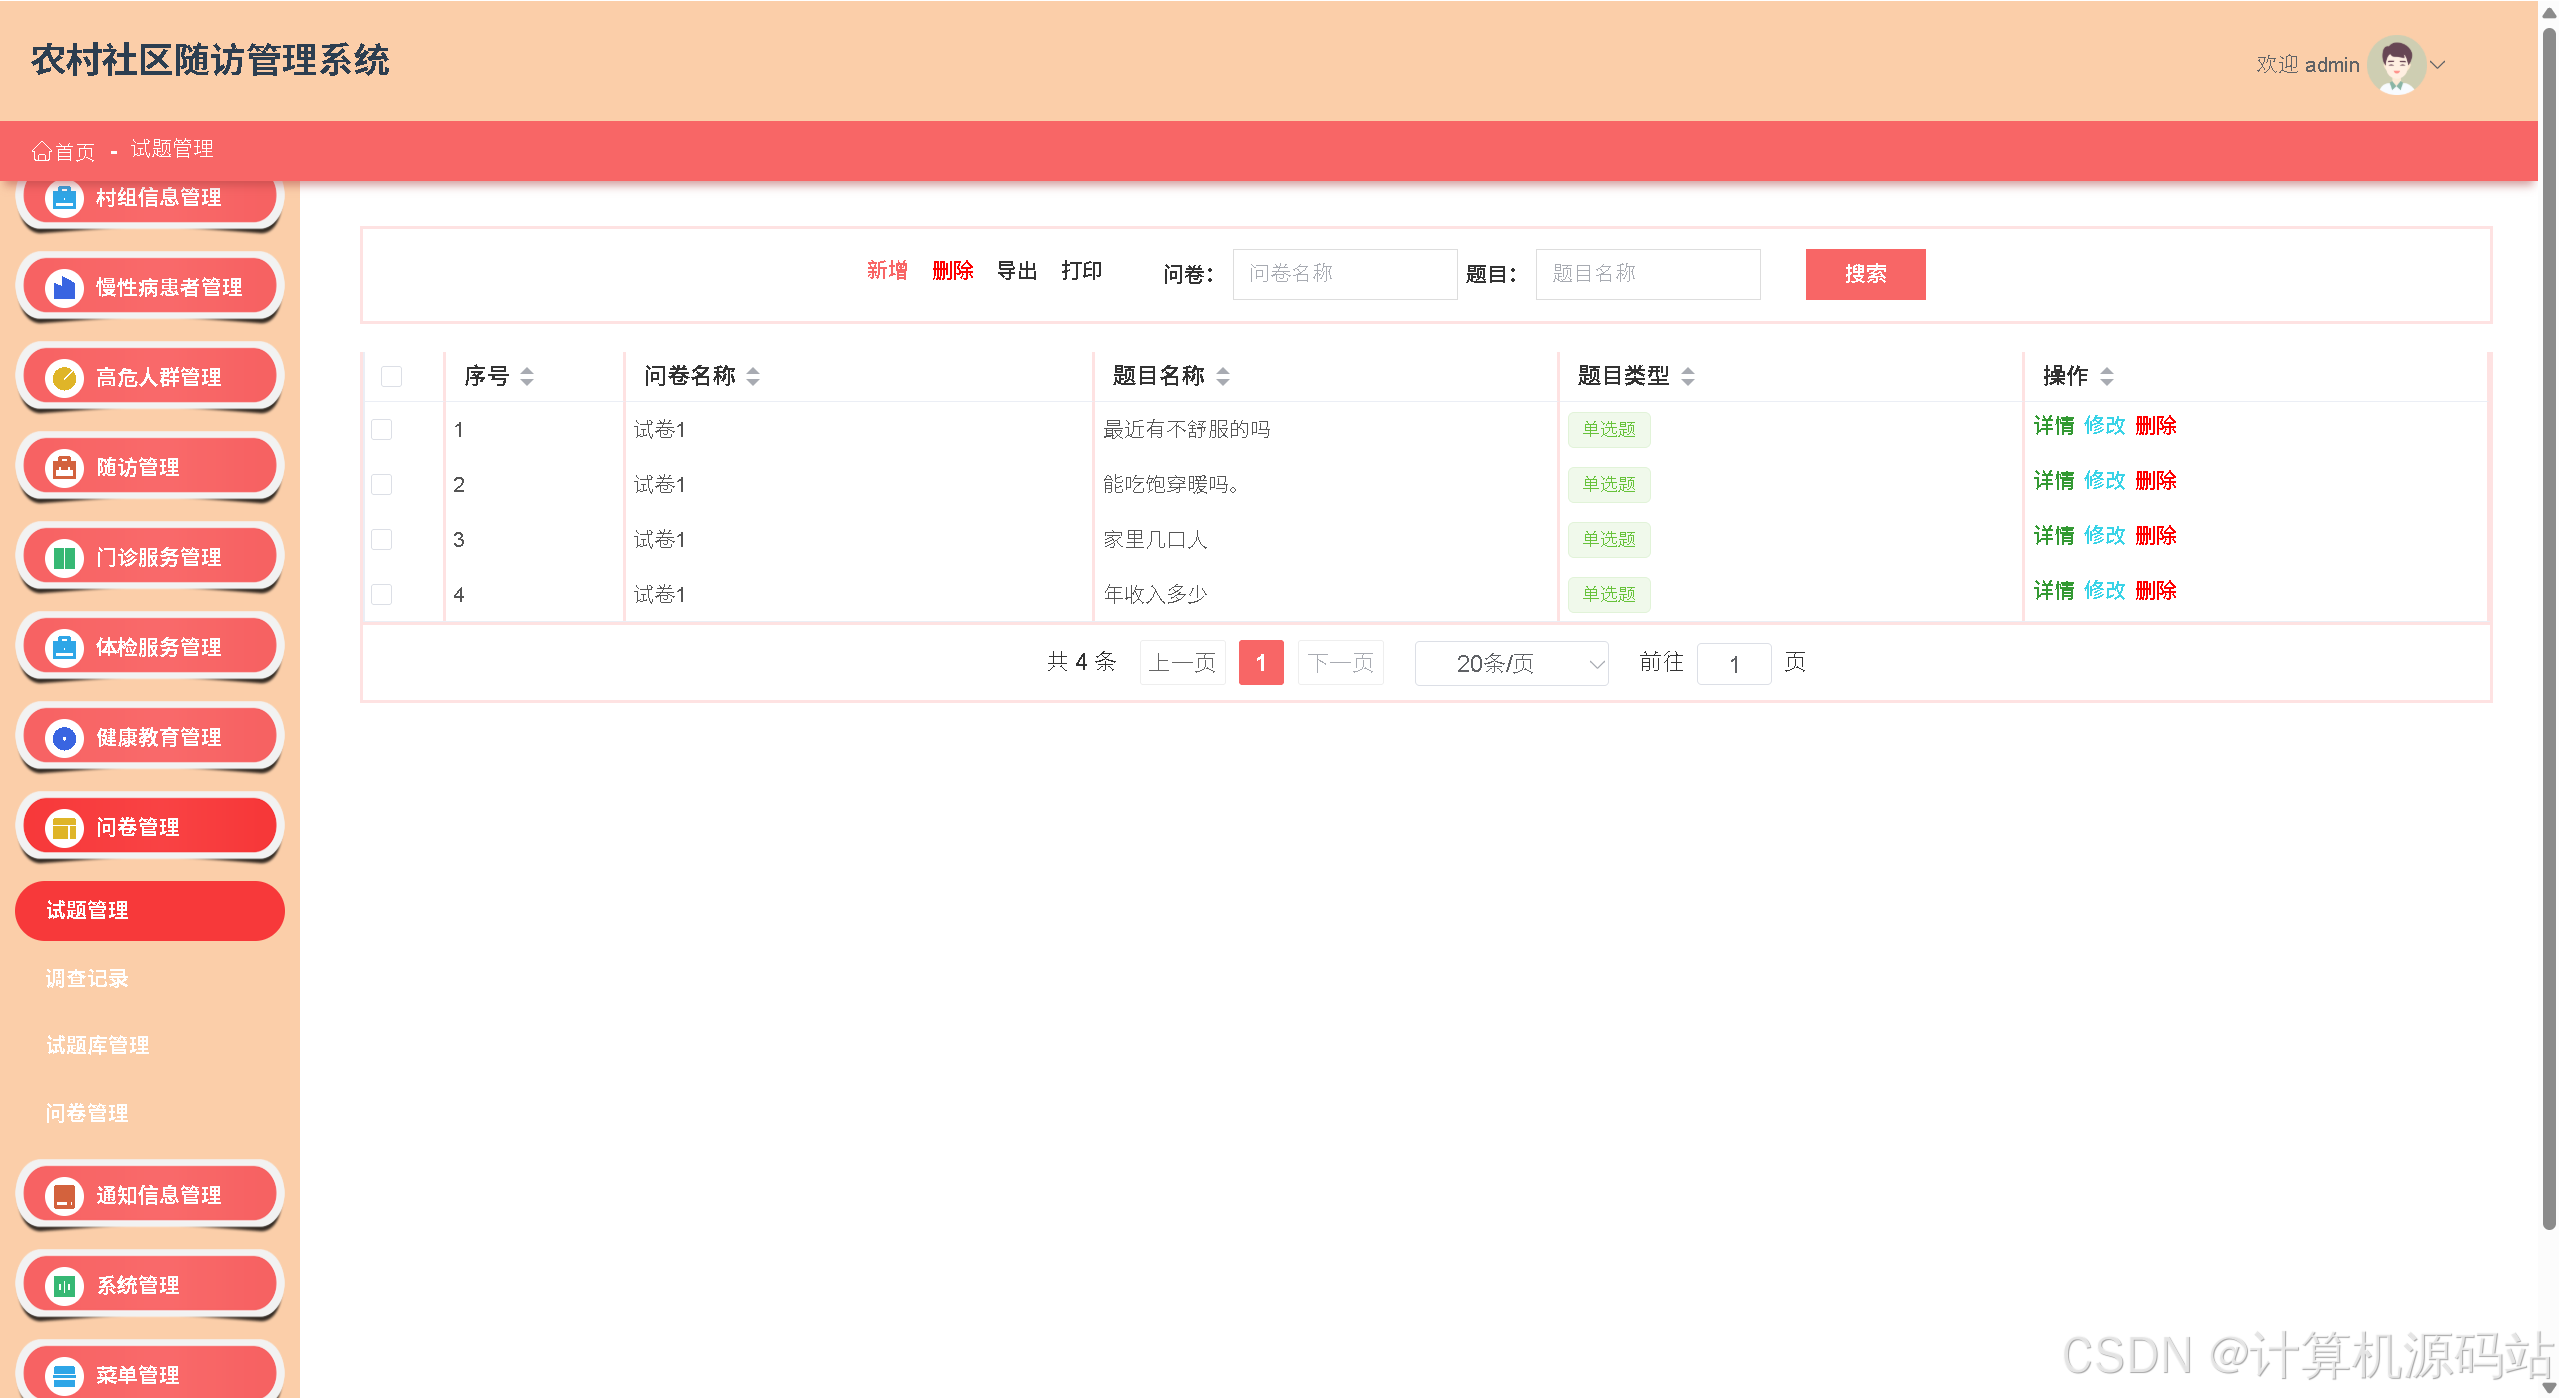The image size is (2559, 1398).
Task: Click the 题目名称 search input
Action: [x=1648, y=274]
